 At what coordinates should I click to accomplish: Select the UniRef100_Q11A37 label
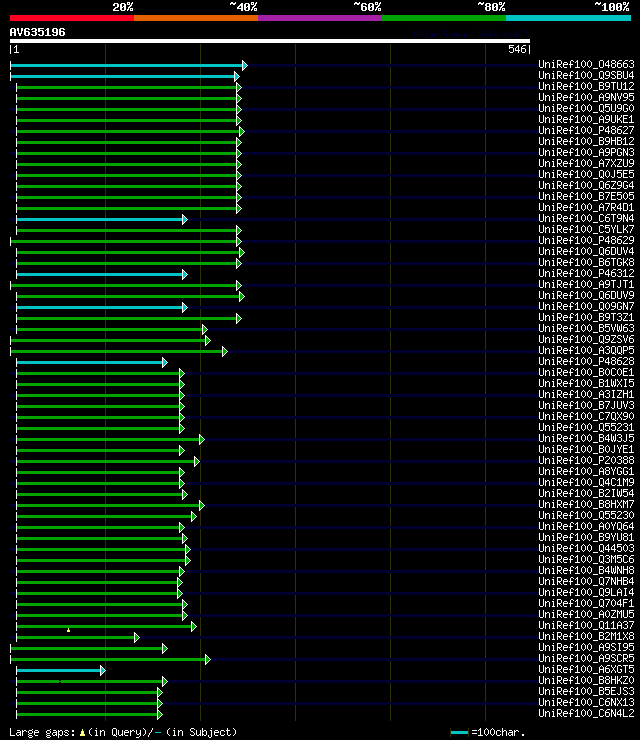point(586,625)
